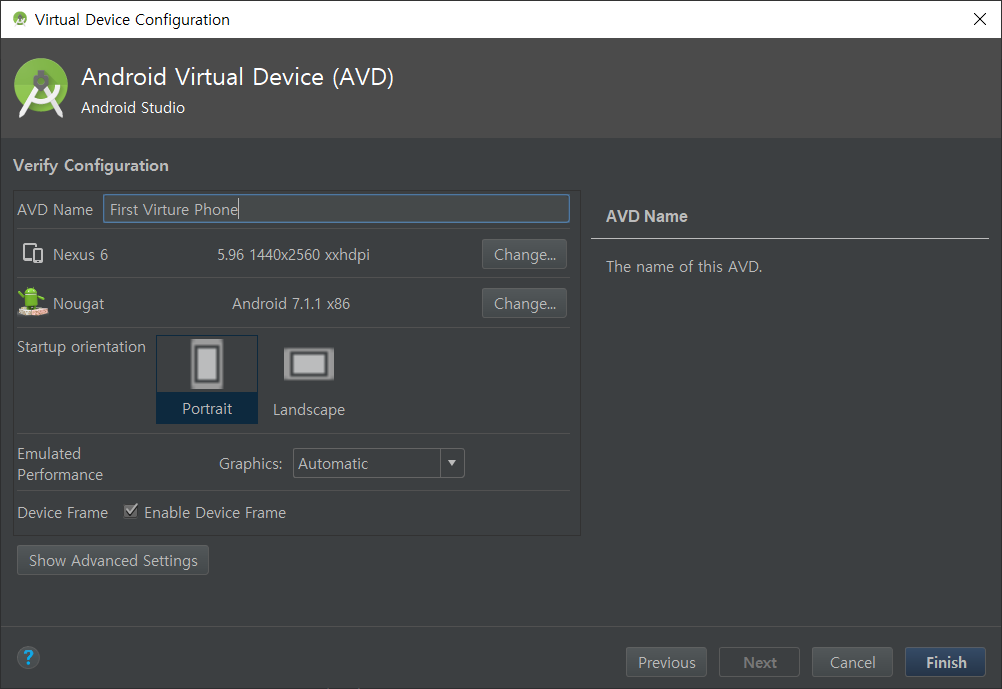Screen dimensions: 1002x689
Task: Click the 'Nexus 6' device name
Action: pyautogui.click(x=81, y=254)
